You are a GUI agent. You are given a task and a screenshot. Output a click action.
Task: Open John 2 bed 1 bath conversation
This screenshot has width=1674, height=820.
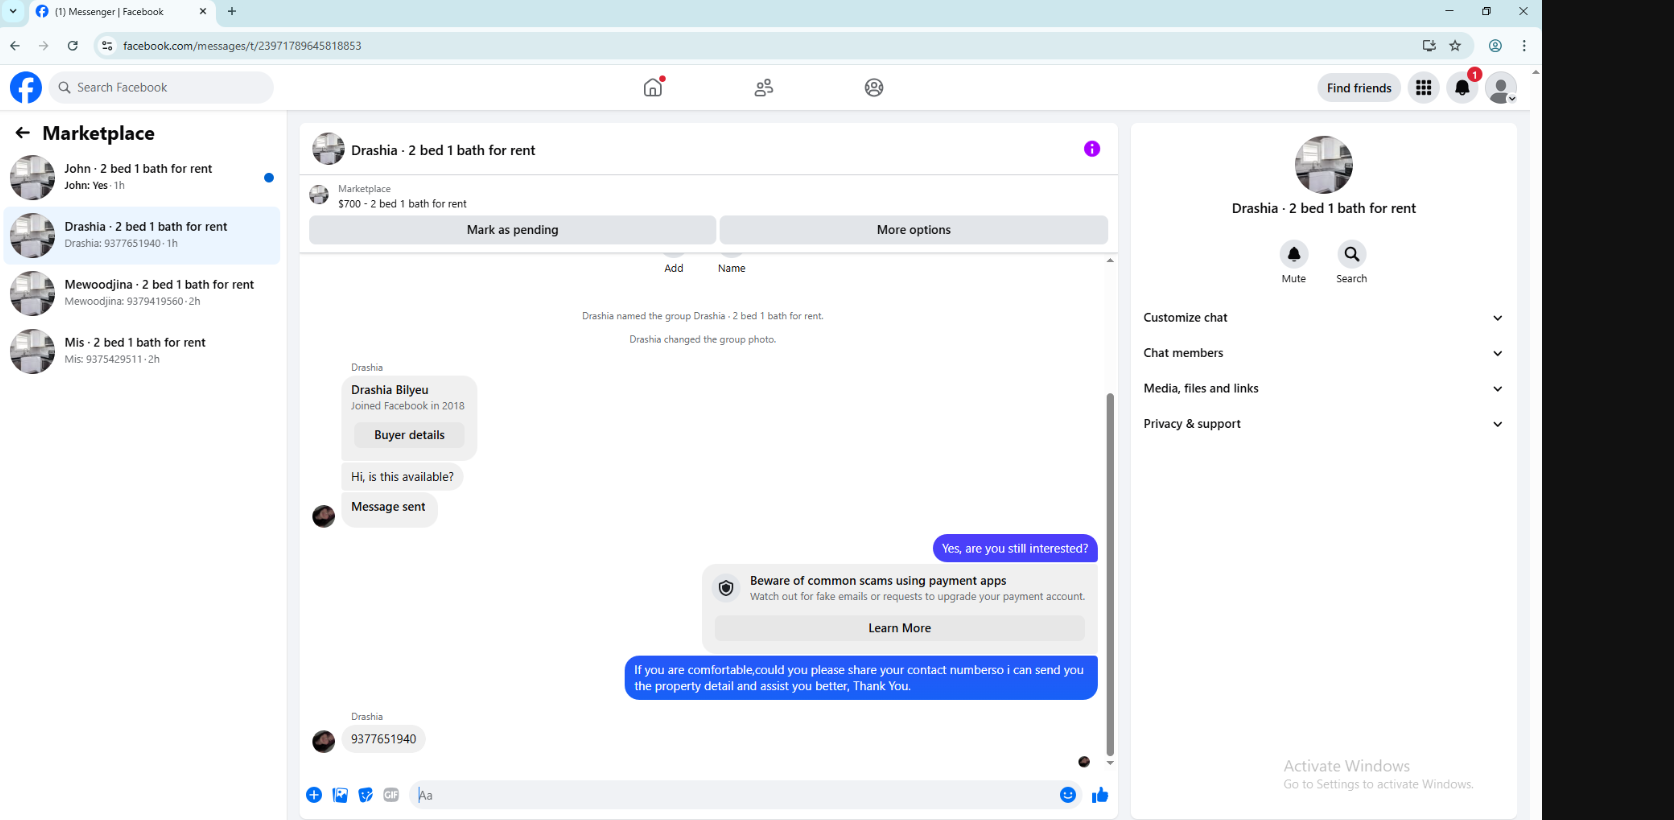(x=143, y=178)
